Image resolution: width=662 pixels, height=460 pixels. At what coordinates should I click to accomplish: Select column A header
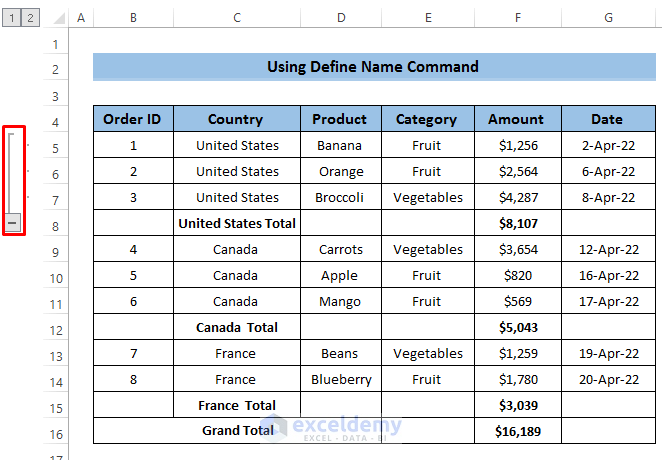(x=80, y=18)
